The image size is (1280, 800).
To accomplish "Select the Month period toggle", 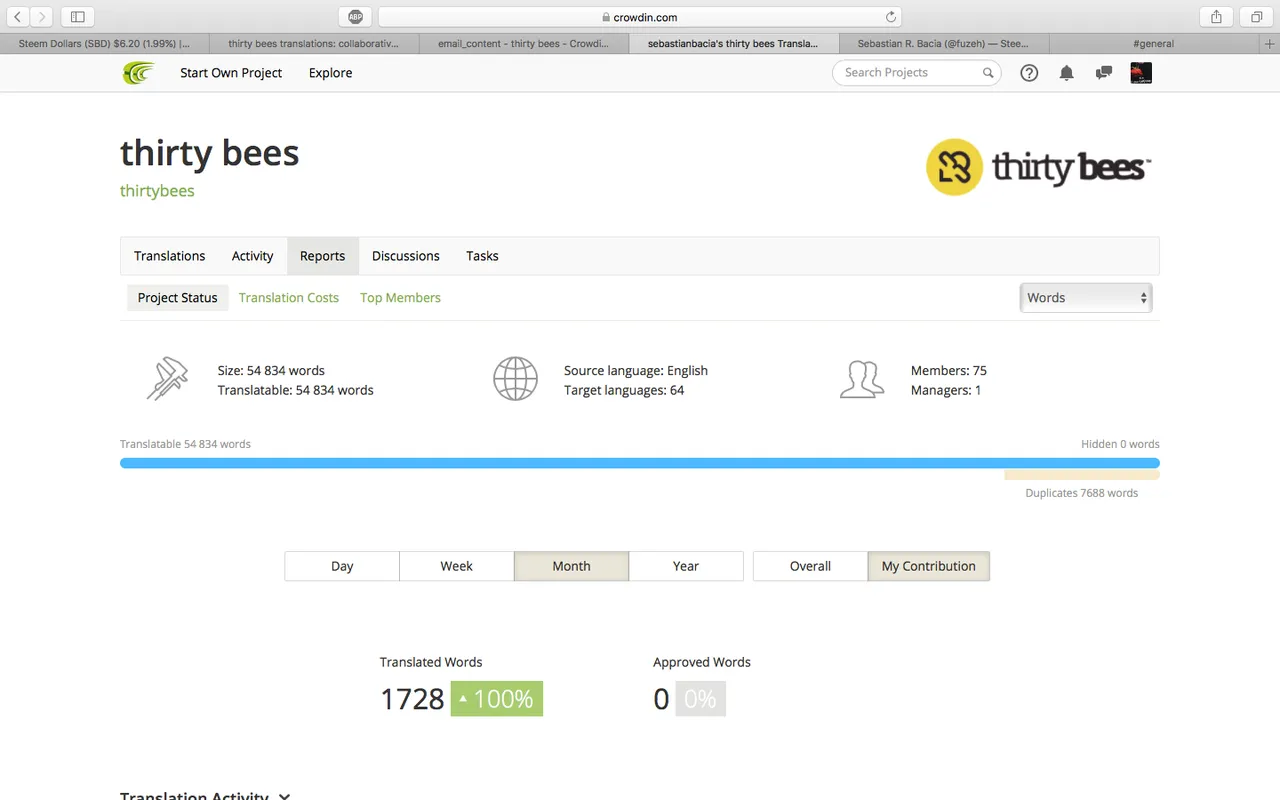I will click(x=571, y=566).
